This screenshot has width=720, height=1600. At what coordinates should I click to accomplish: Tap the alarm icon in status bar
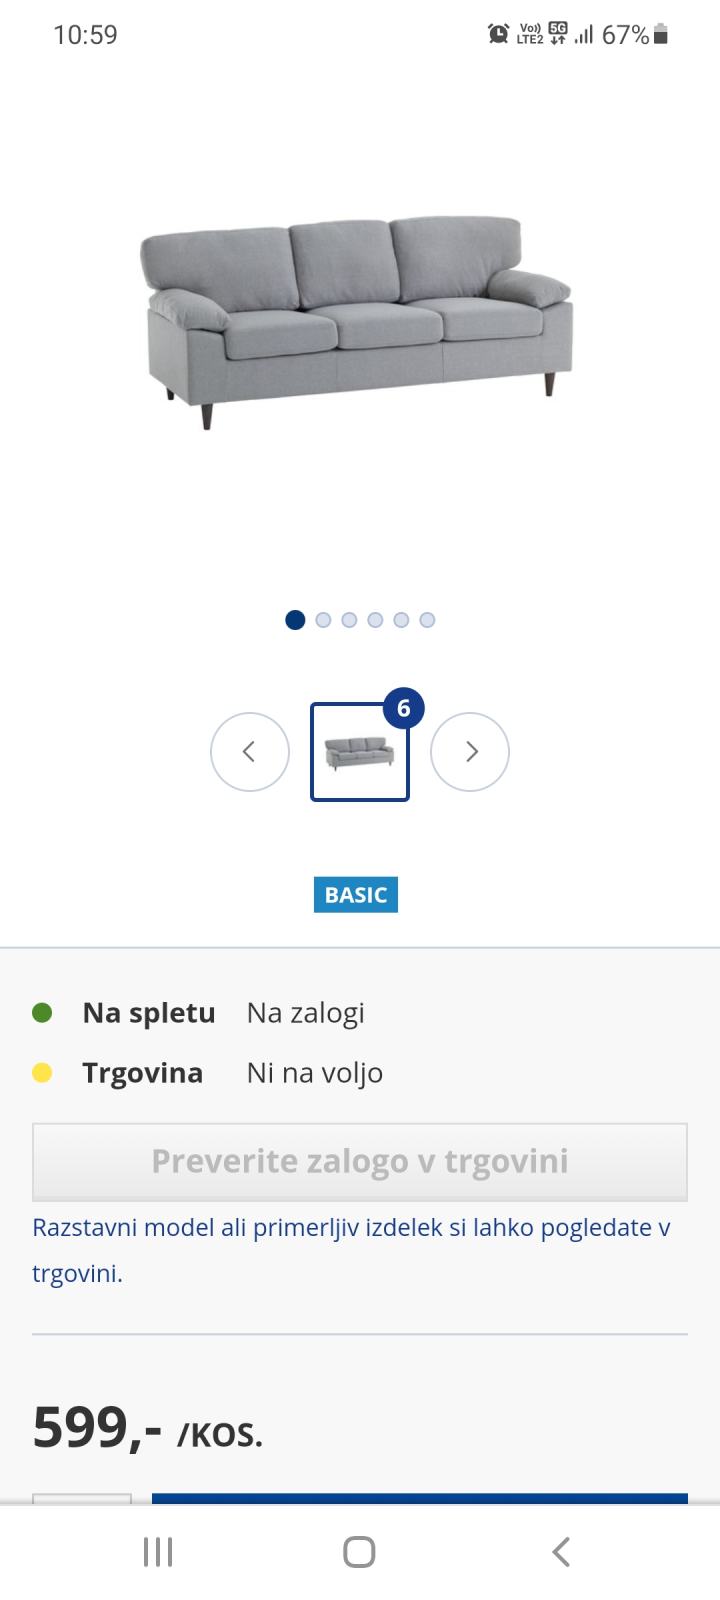(x=498, y=34)
